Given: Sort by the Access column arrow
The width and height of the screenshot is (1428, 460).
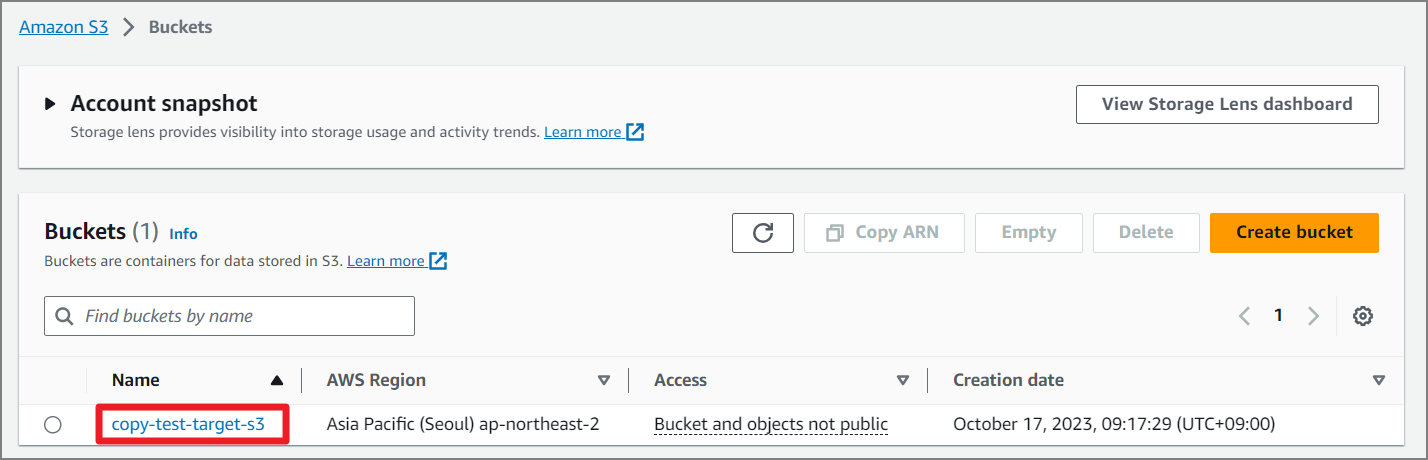Looking at the screenshot, I should click(x=903, y=380).
